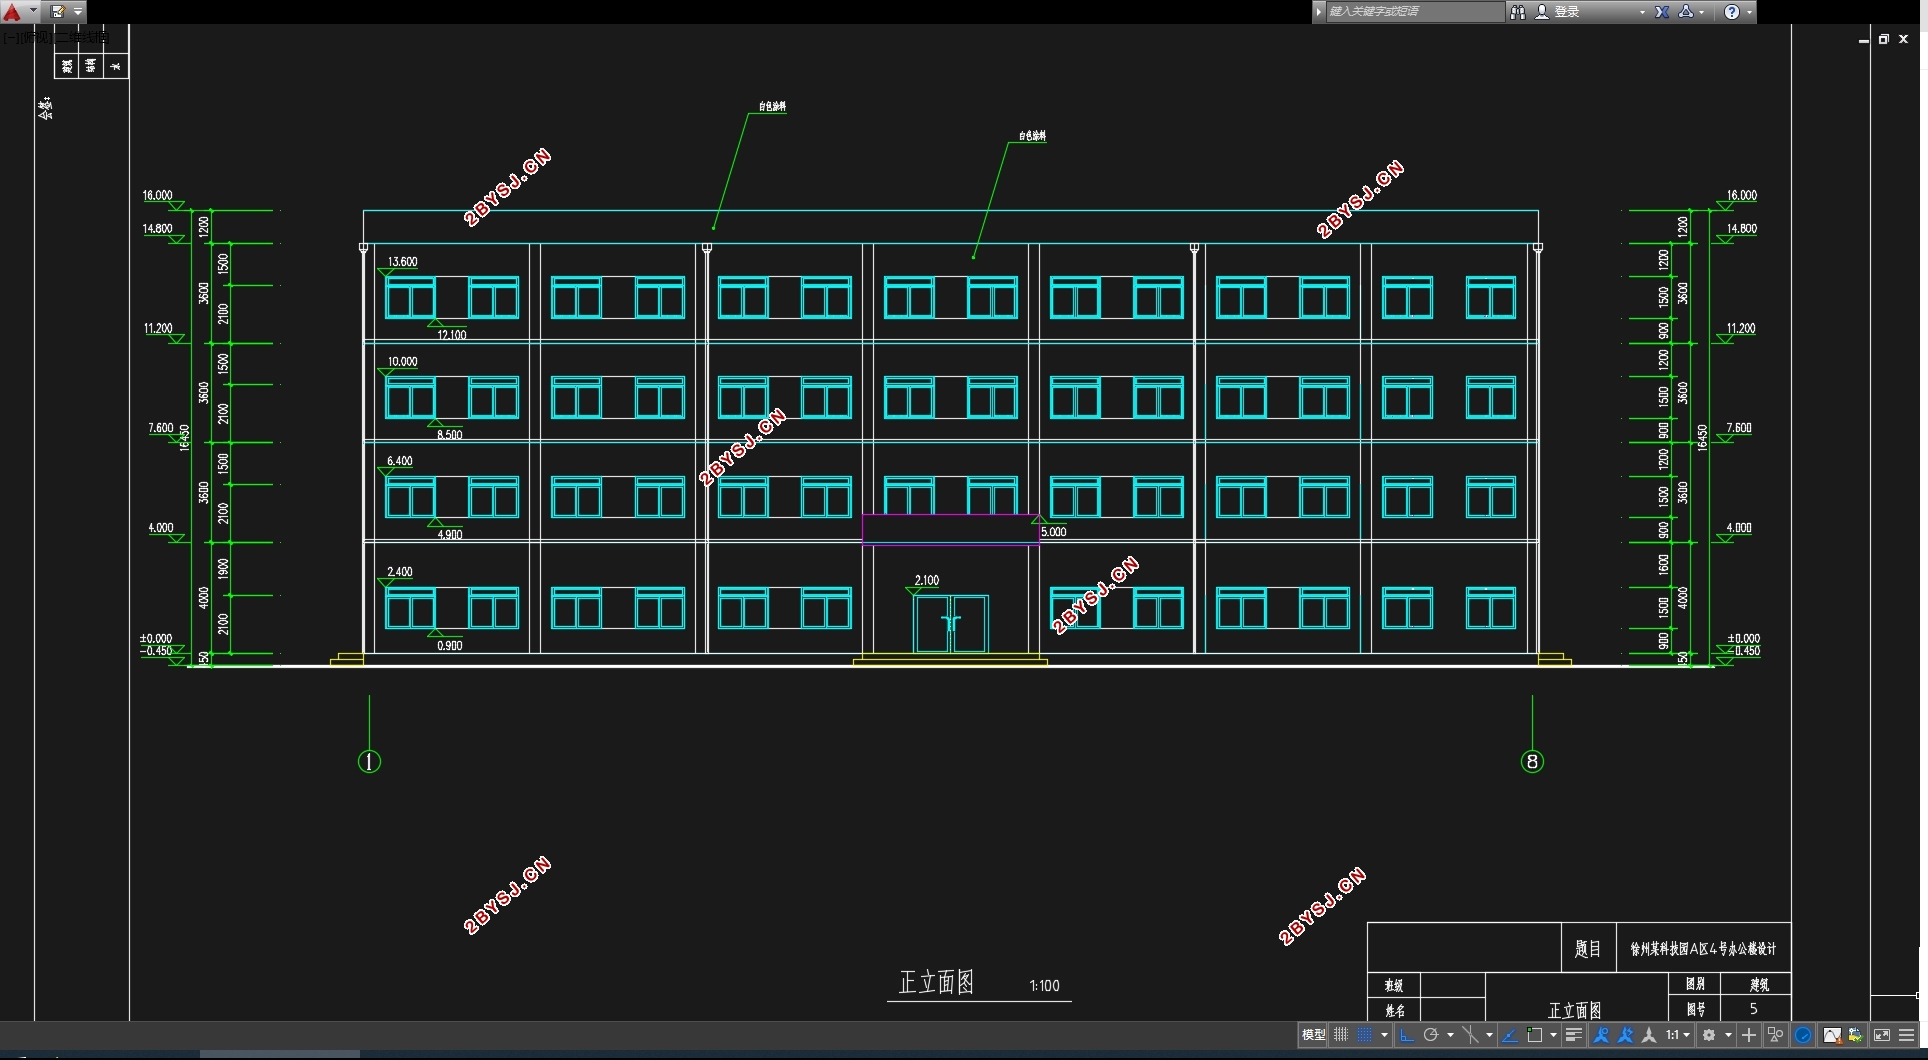This screenshot has height=1060, width=1928.
Task: Click the 登录 sign-in button
Action: [x=1567, y=12]
